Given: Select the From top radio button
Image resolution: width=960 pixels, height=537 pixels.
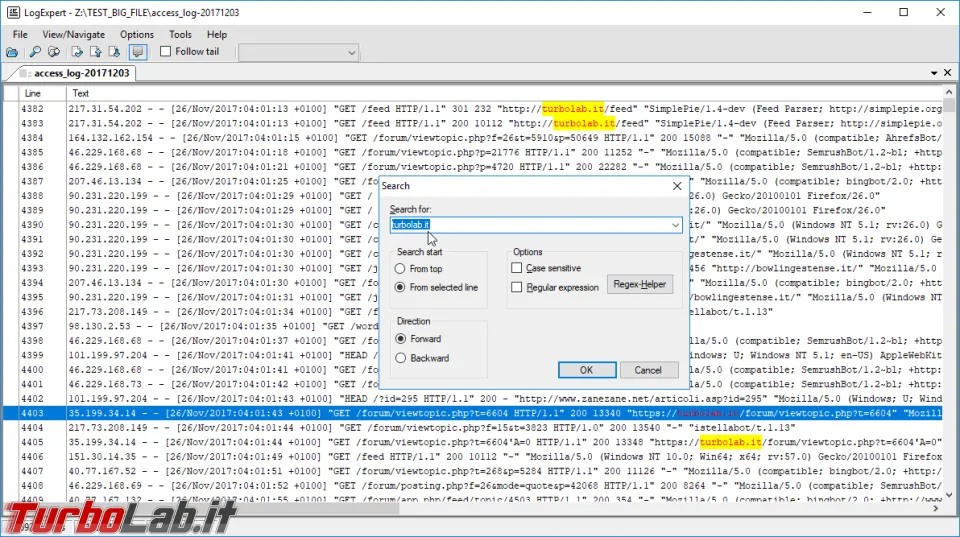Looking at the screenshot, I should [x=400, y=269].
